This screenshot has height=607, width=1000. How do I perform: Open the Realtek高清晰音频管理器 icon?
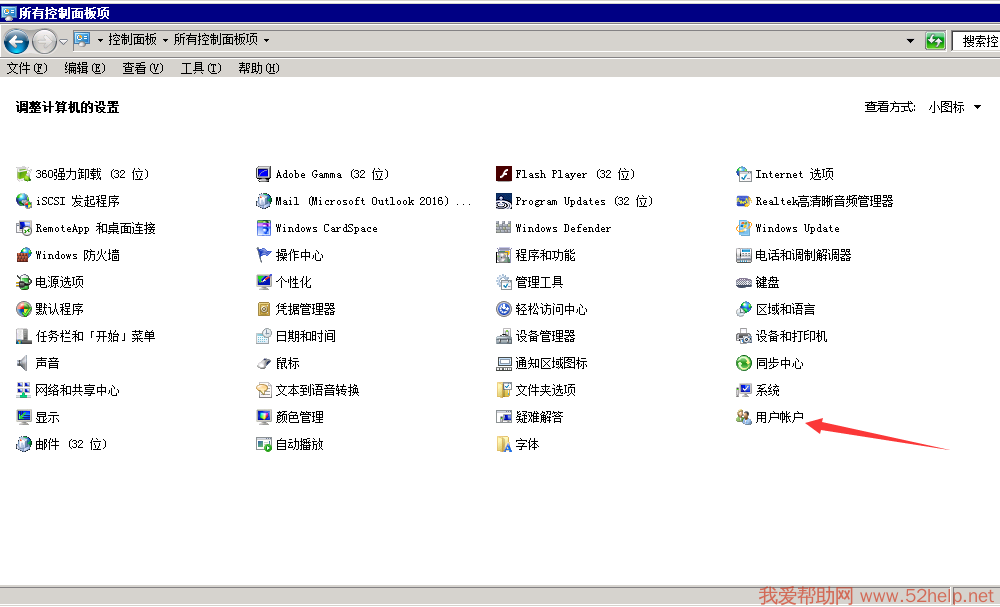pos(744,201)
